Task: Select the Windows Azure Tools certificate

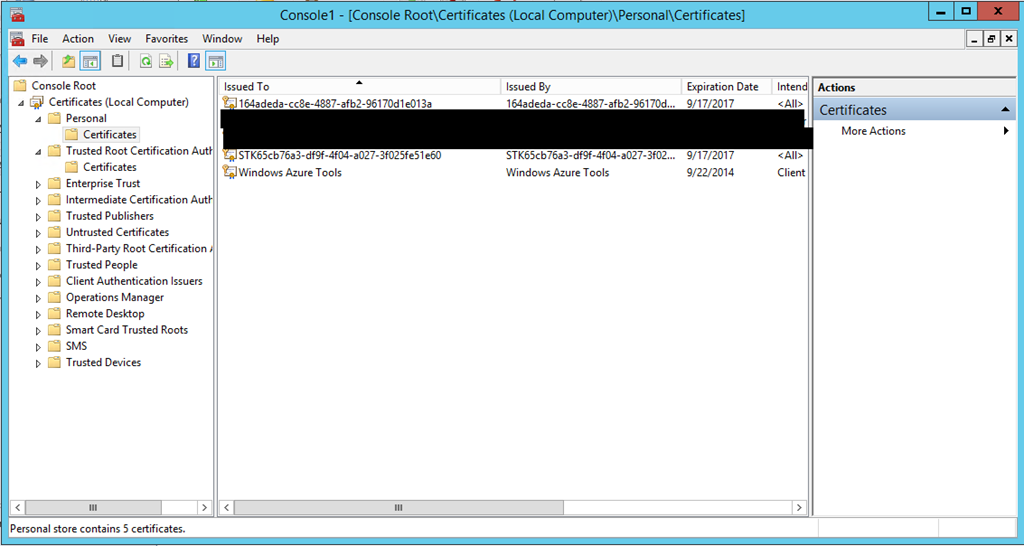Action: click(290, 173)
